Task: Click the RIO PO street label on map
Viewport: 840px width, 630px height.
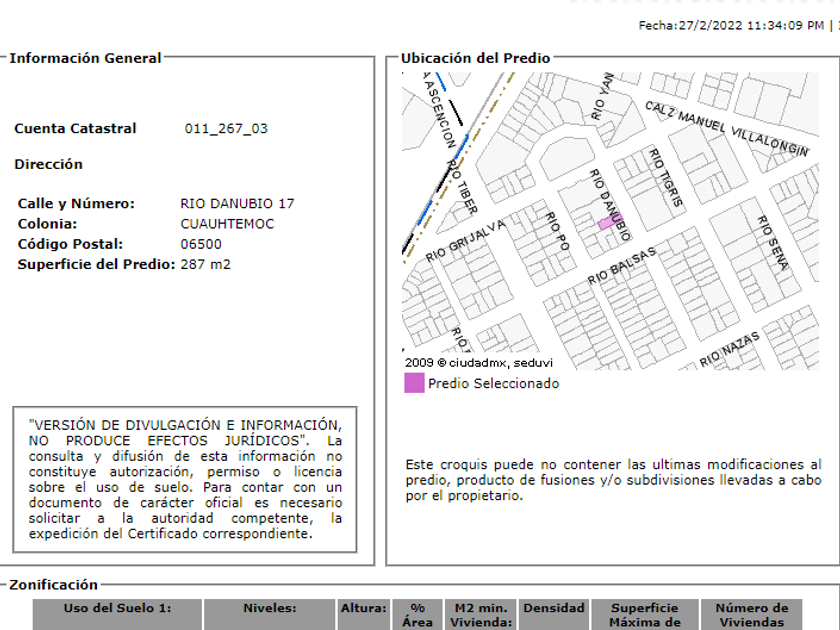Action: coord(558,231)
